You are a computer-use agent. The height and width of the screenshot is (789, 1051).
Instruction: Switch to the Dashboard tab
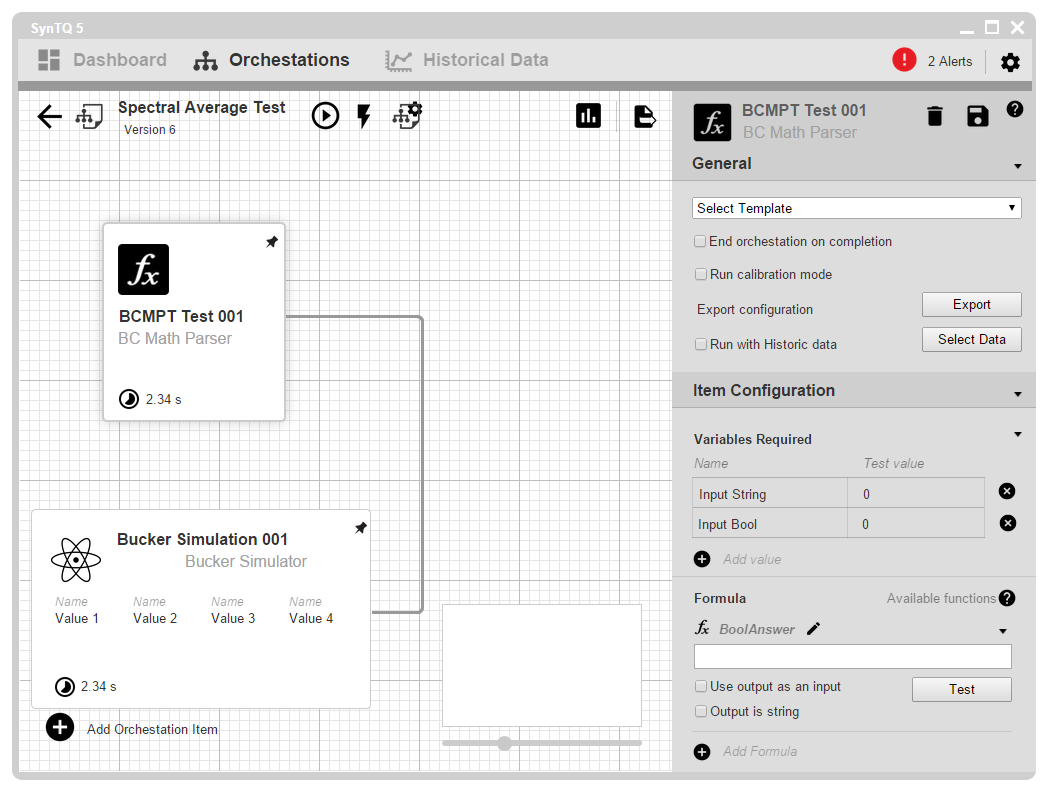coord(102,60)
